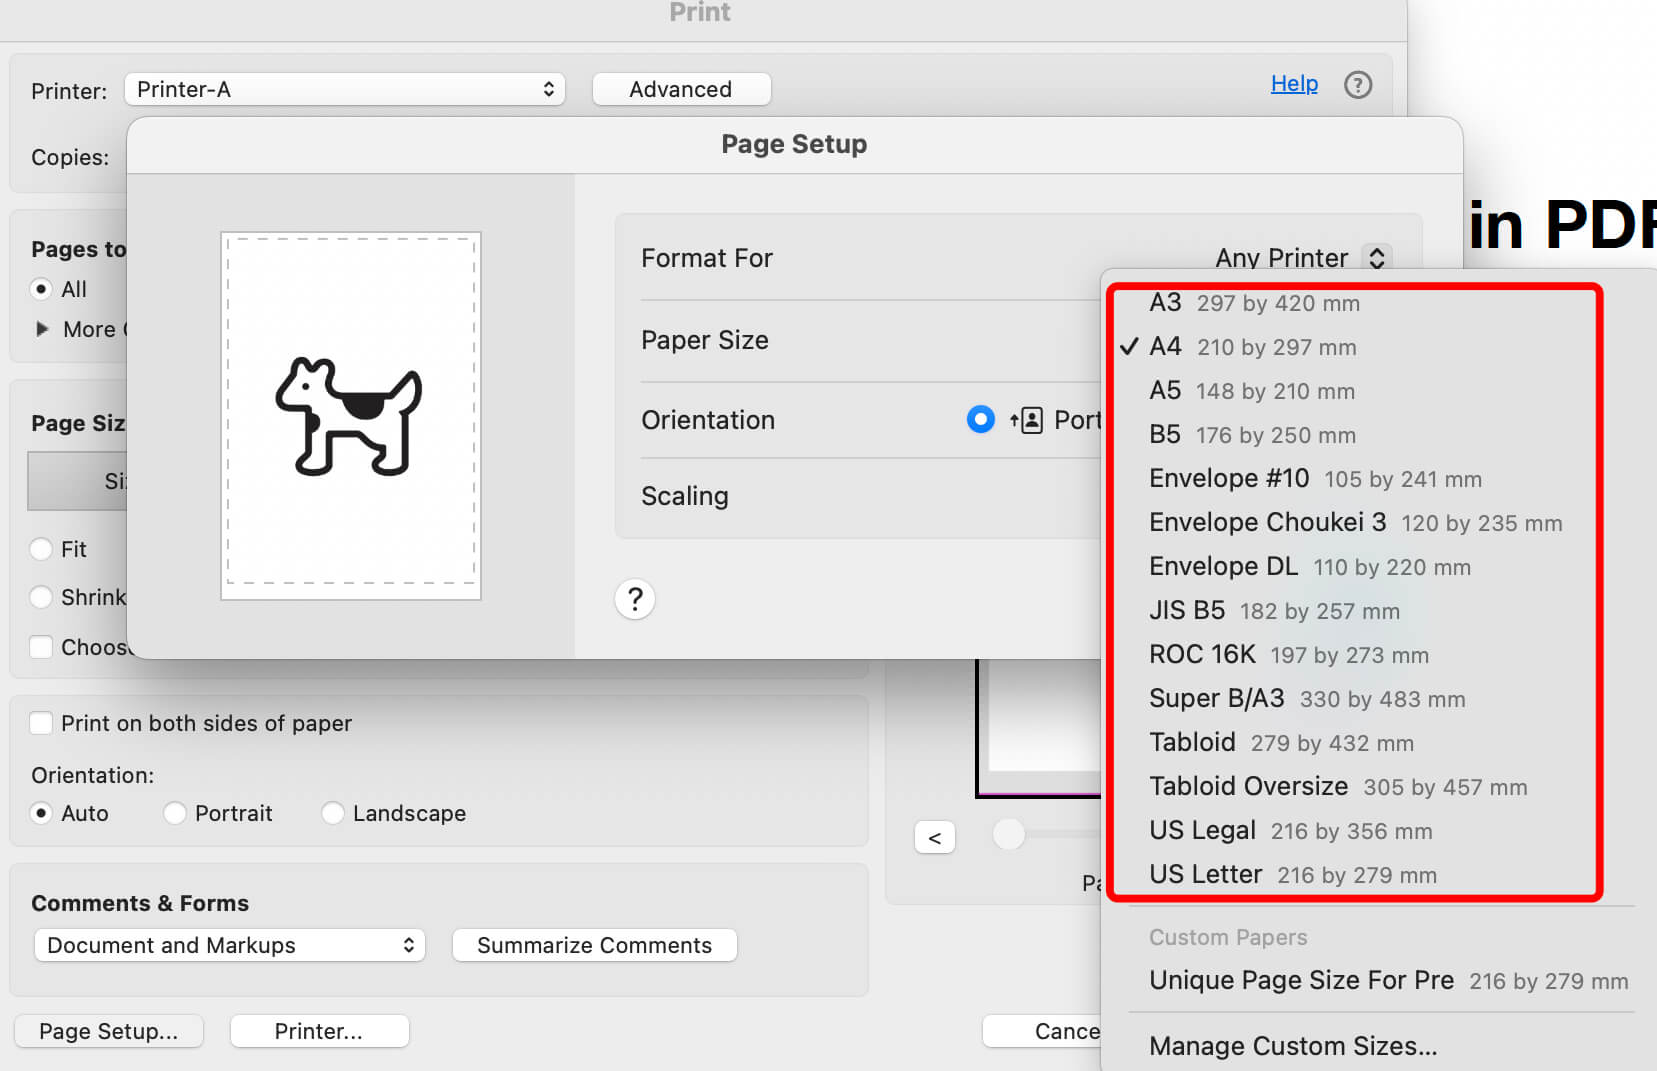Image resolution: width=1657 pixels, height=1071 pixels.
Task: Click the Size button under Page Sizing
Action: point(78,481)
